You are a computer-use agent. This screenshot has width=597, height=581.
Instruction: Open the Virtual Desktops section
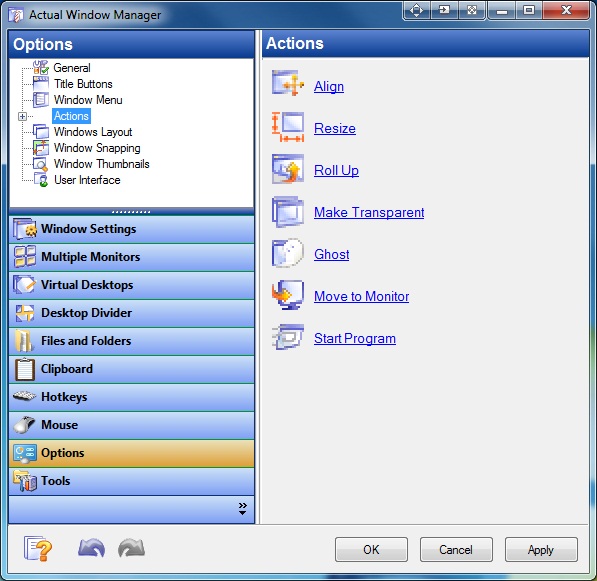tap(131, 285)
